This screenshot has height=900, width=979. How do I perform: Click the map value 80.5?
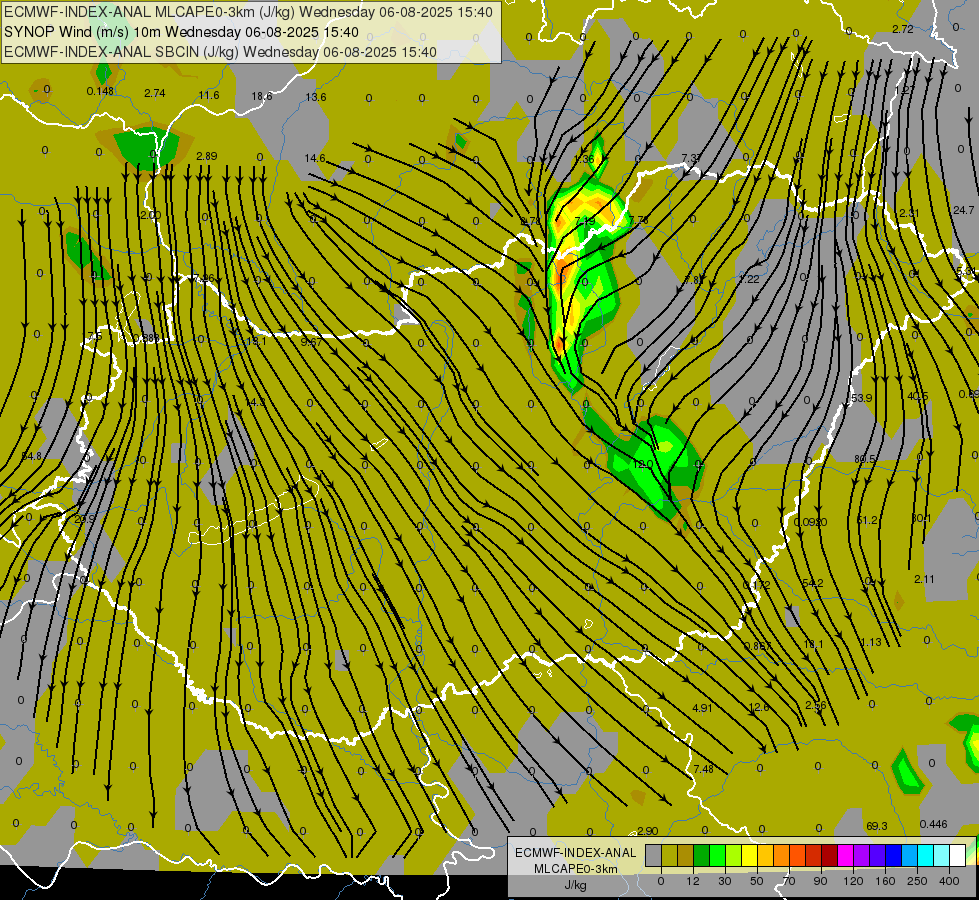click(x=865, y=459)
